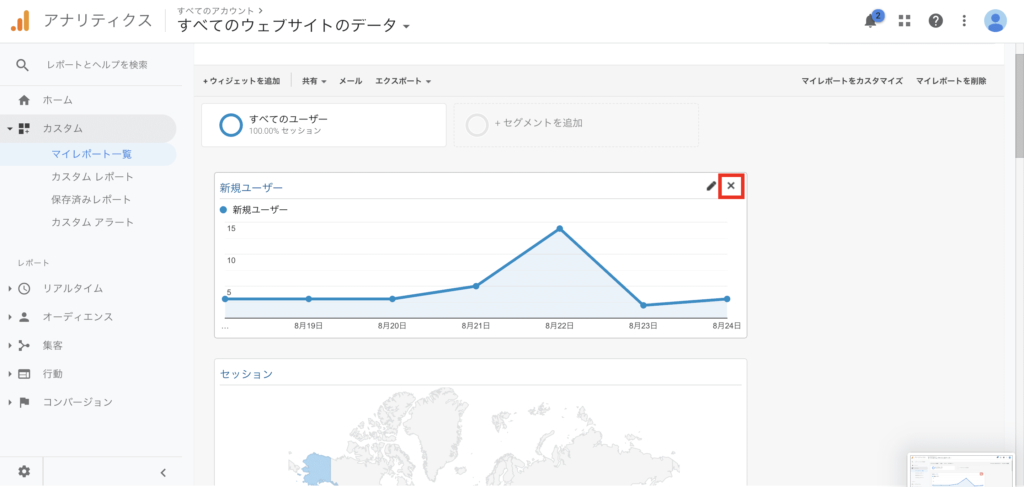Select カスタム レポート in the sidebar
This screenshot has width=1024, height=487.
[92, 177]
